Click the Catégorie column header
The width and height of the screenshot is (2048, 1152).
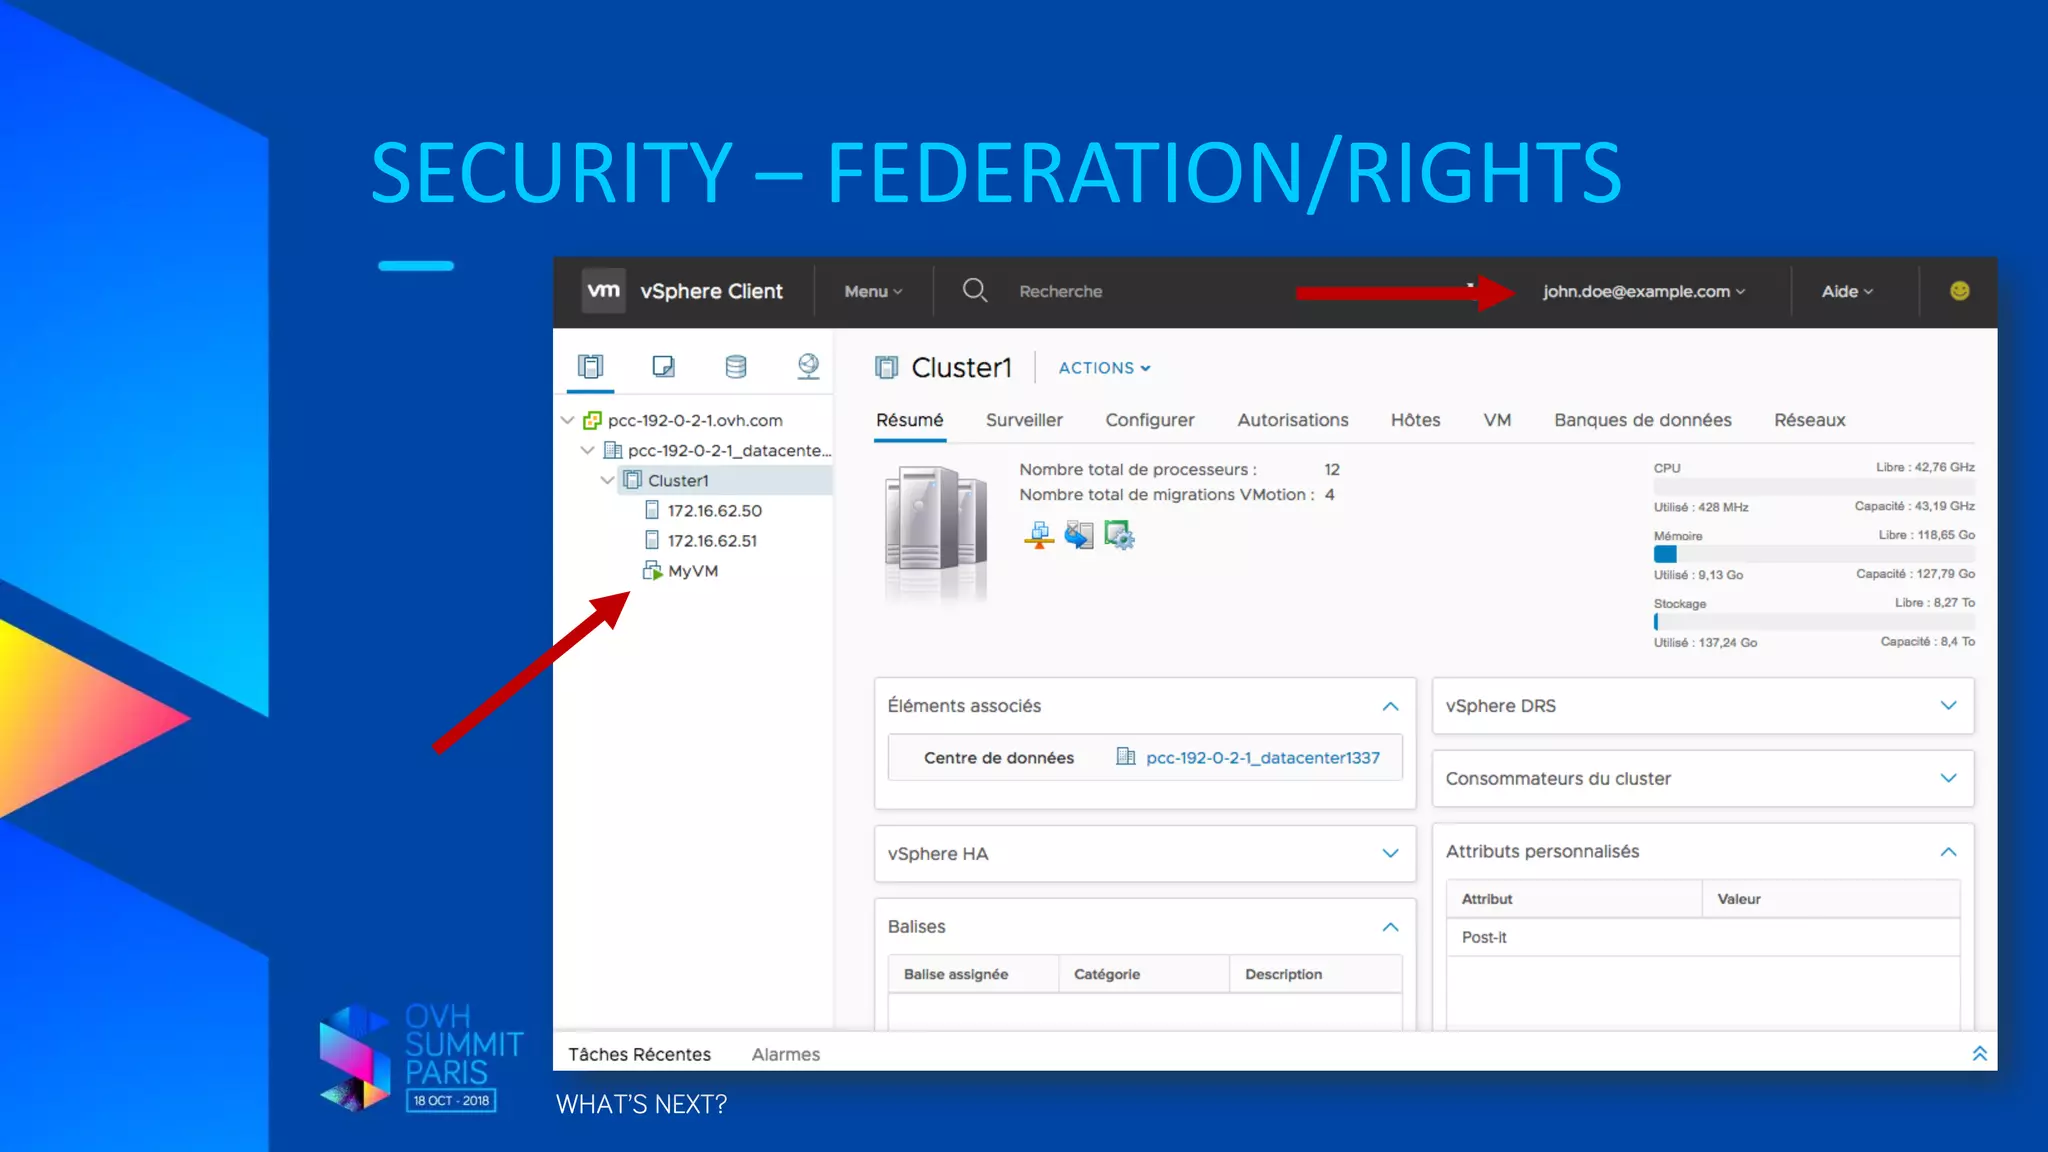[x=1144, y=974]
